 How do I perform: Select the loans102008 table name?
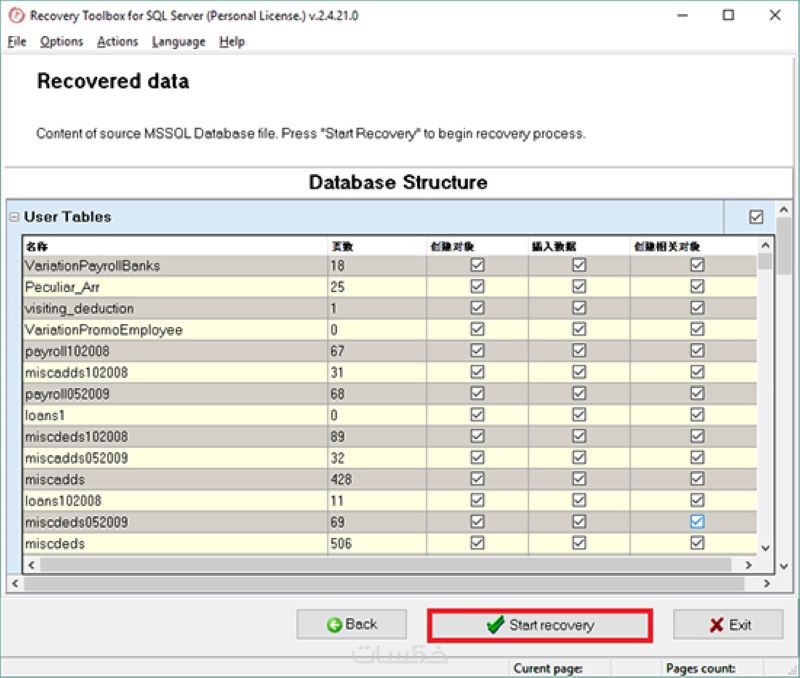(63, 501)
